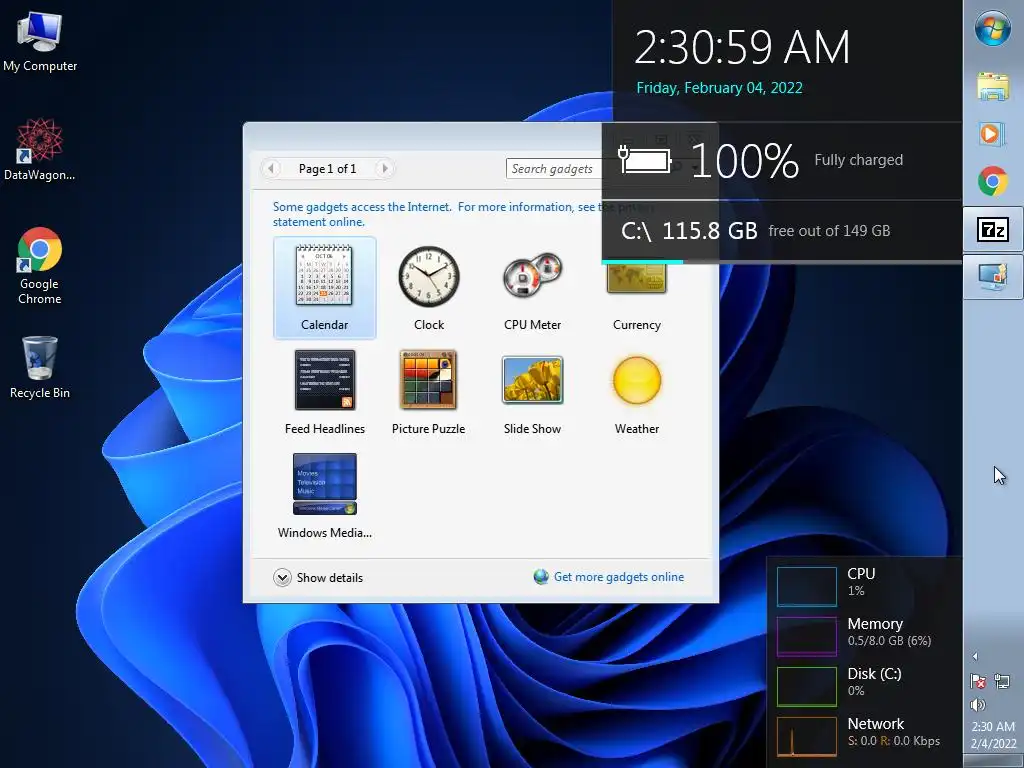Select the Calendar gadget
This screenshot has height=768, width=1024.
pyautogui.click(x=325, y=288)
